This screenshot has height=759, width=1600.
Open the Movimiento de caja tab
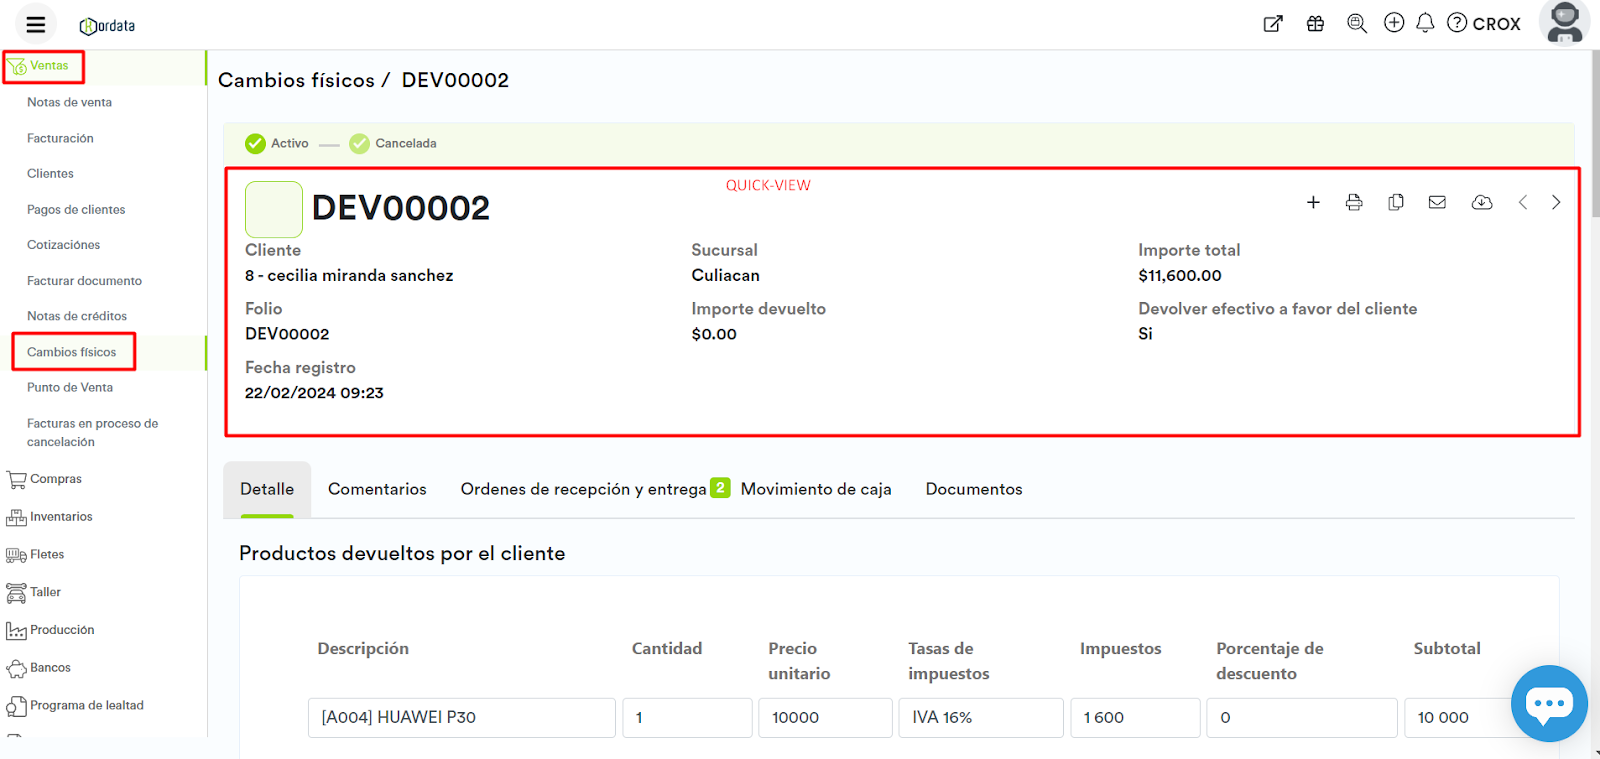point(816,489)
